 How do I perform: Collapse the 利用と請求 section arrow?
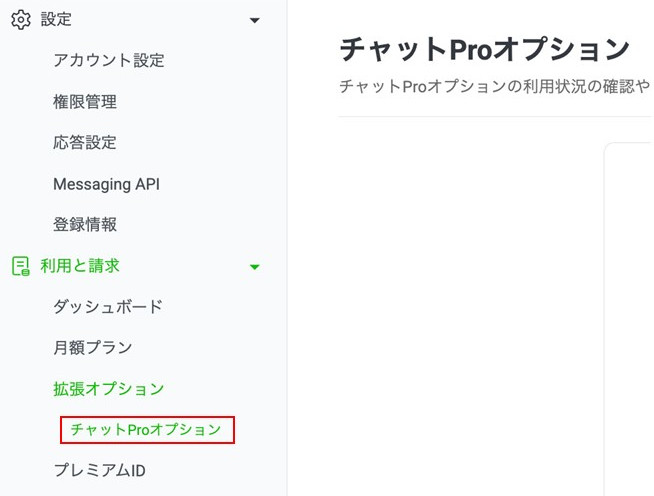(x=255, y=267)
